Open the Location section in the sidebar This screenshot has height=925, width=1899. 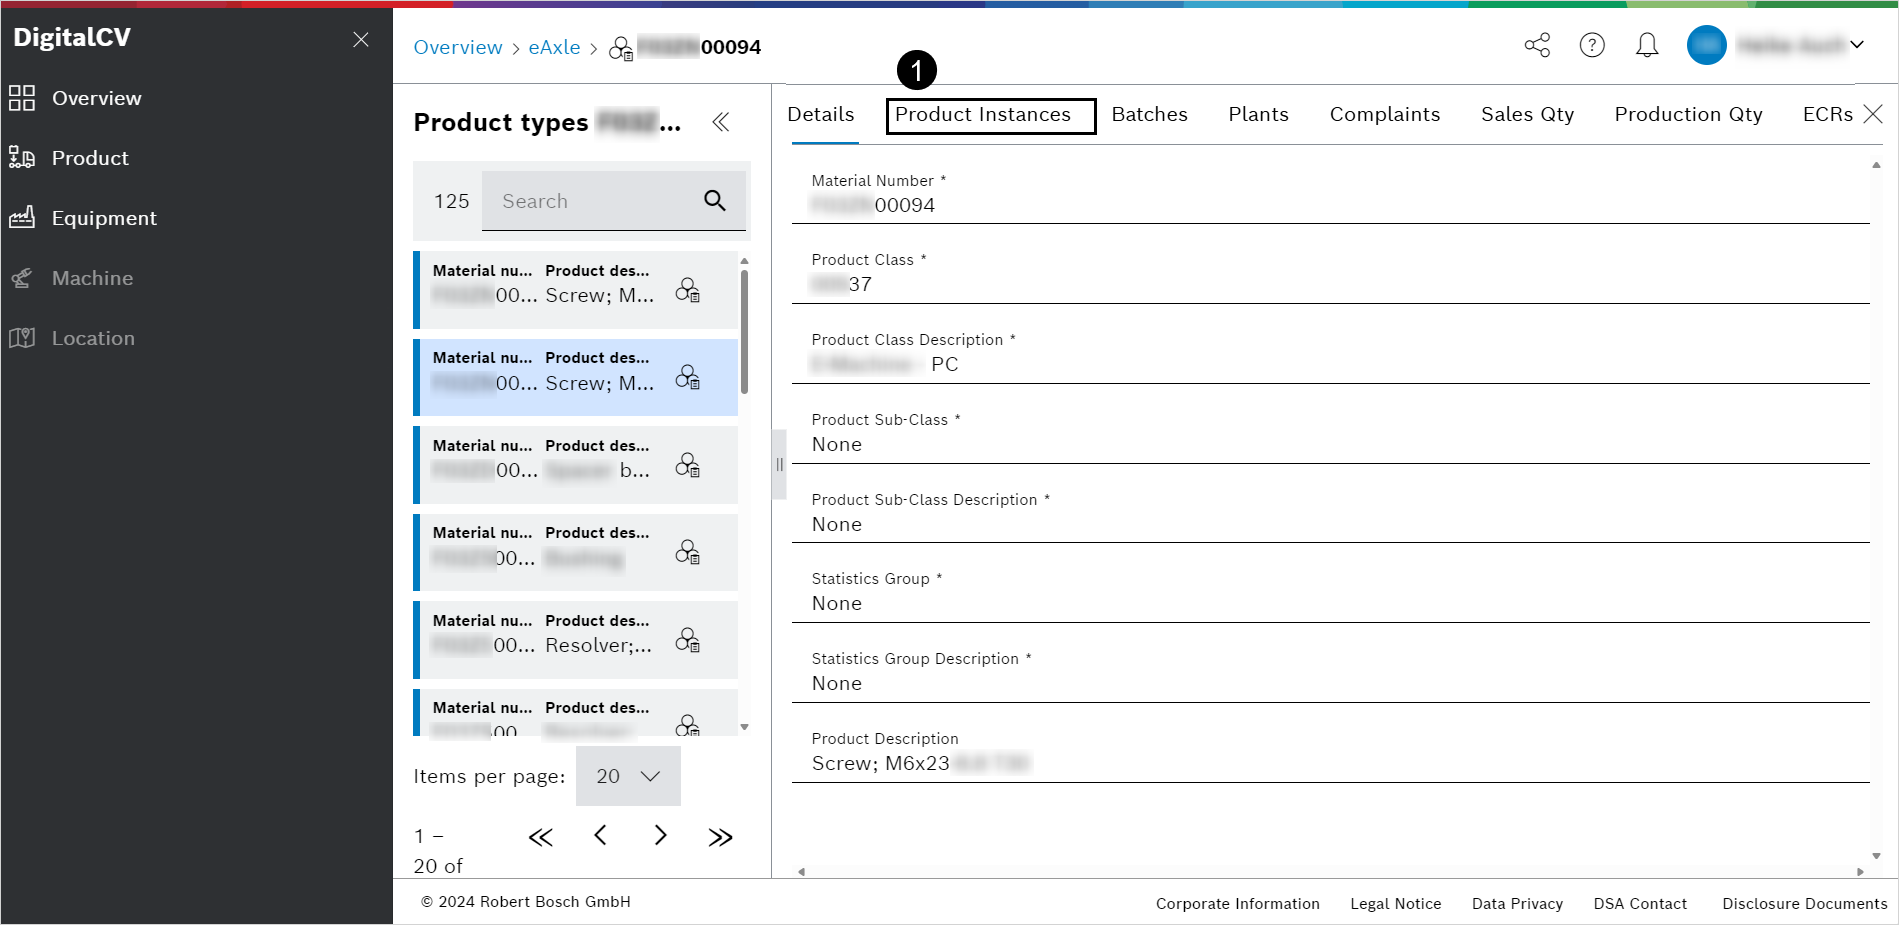(x=93, y=338)
